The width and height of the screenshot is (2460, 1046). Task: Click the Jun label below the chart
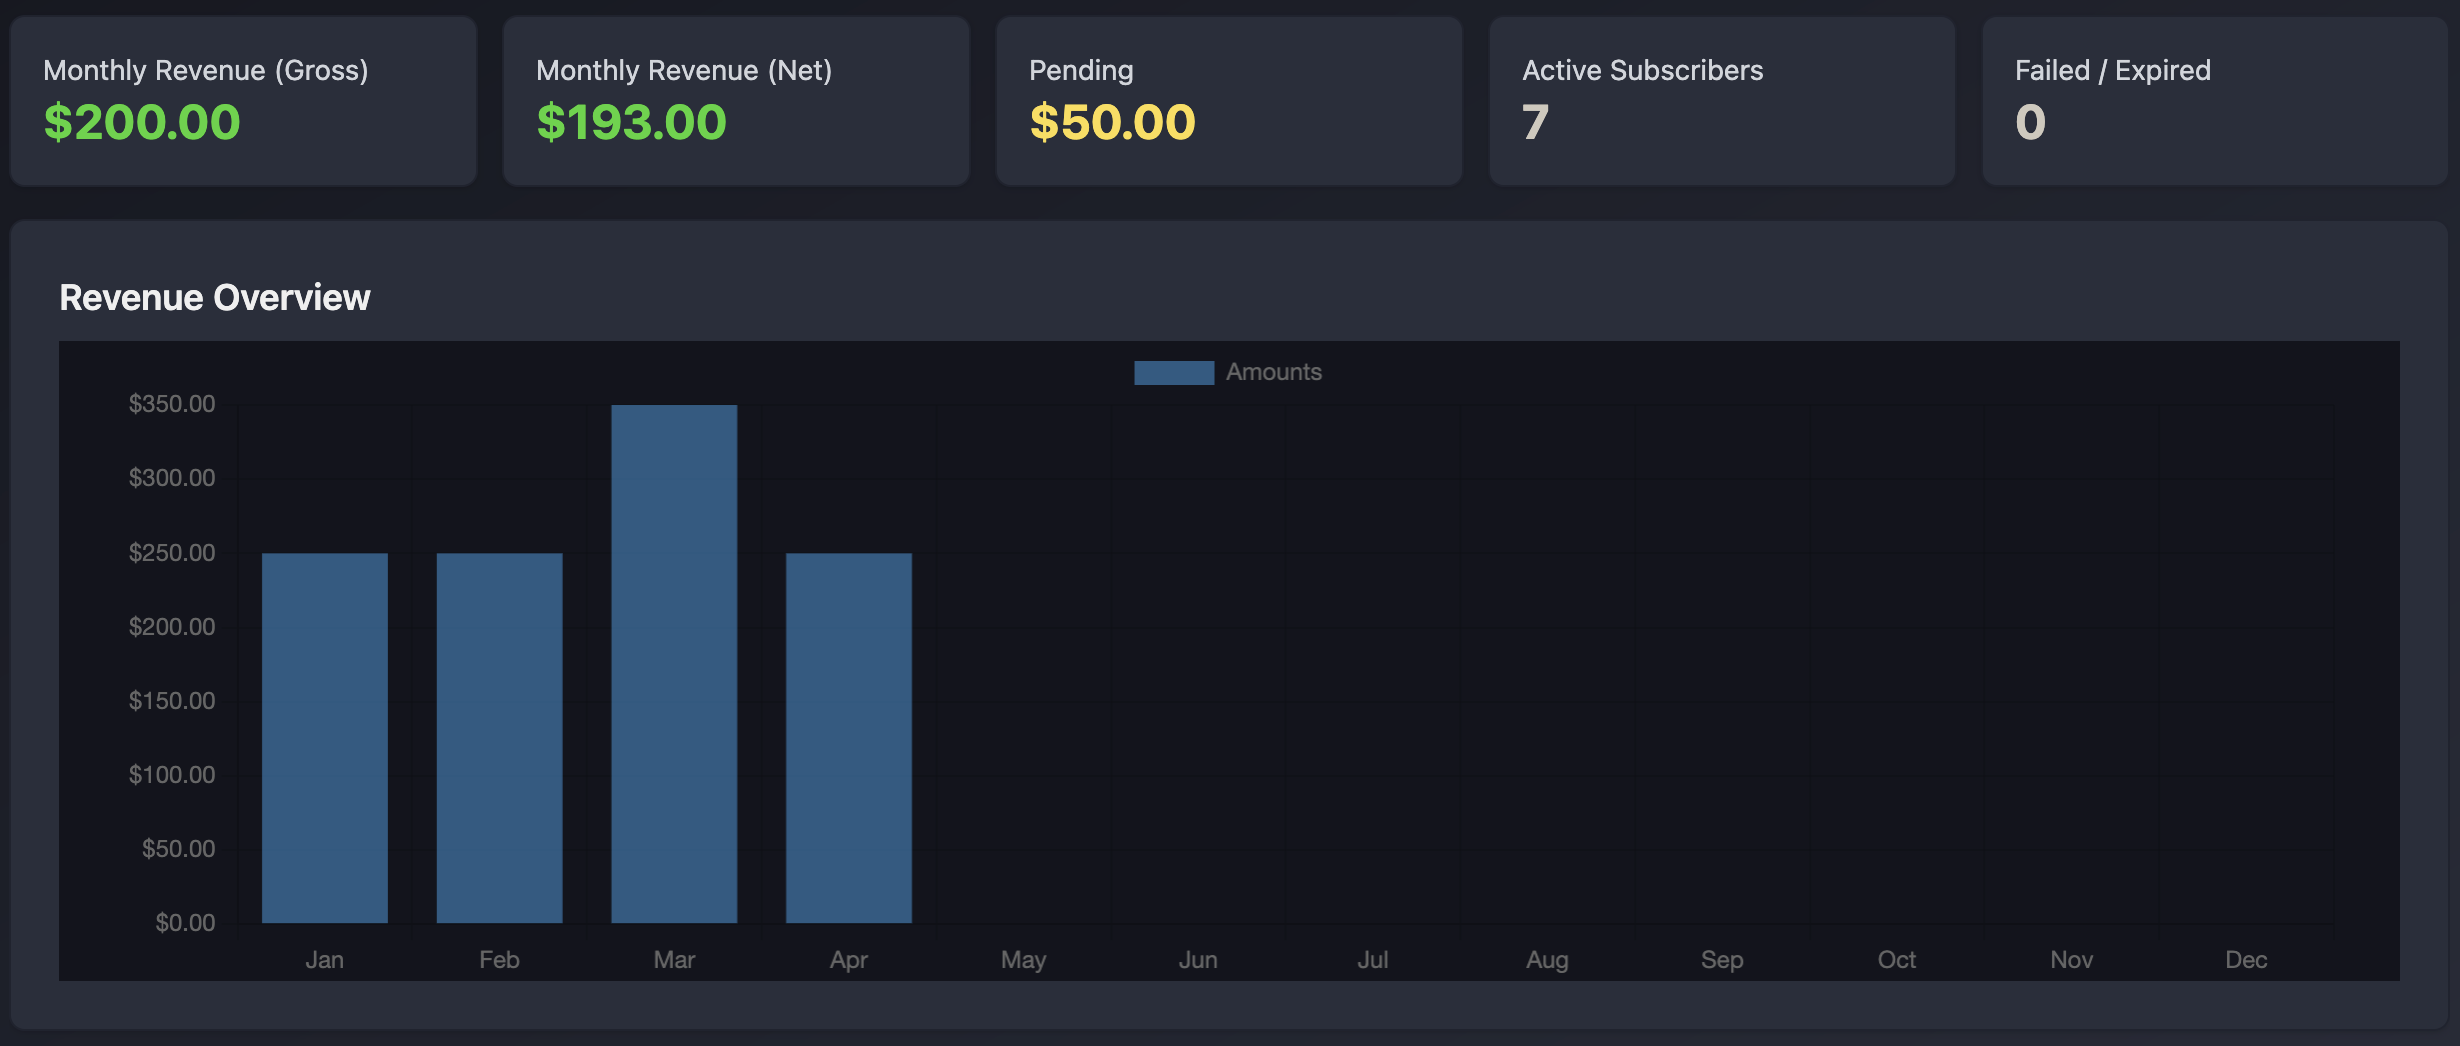point(1197,959)
